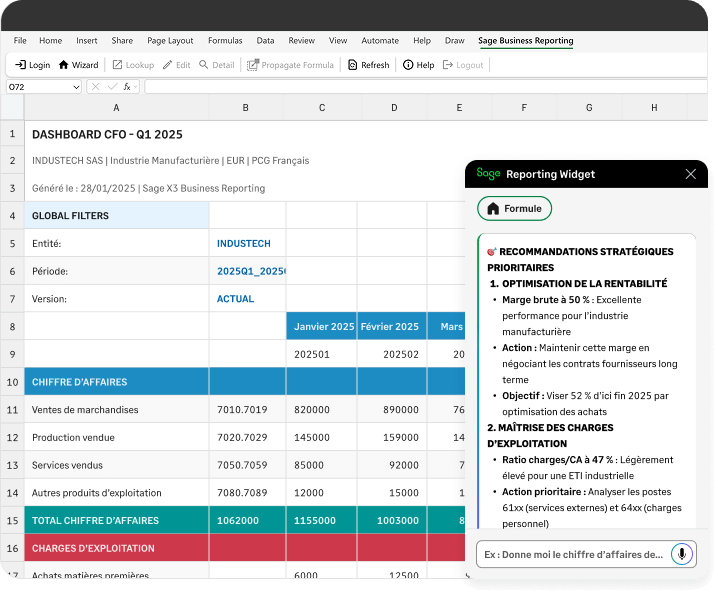Switch to the Draw tab
Viewport: 724px width, 606px height.
pyautogui.click(x=454, y=41)
